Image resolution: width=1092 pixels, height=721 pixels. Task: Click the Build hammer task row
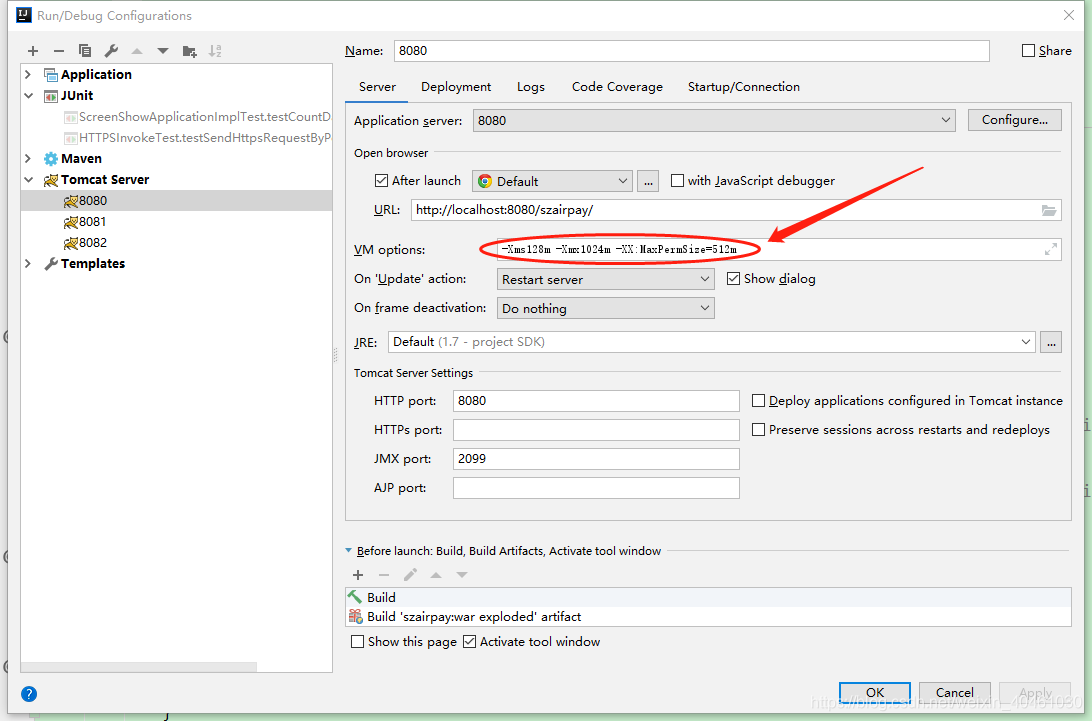tap(708, 597)
